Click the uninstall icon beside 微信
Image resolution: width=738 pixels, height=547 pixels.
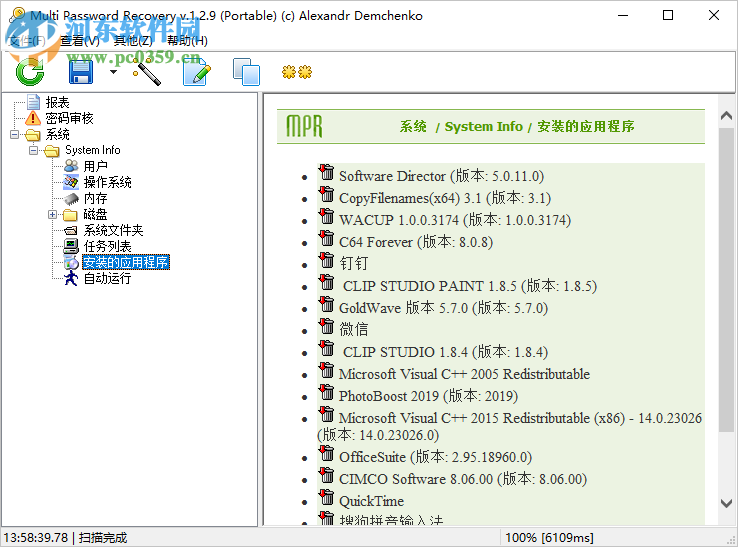coord(326,326)
